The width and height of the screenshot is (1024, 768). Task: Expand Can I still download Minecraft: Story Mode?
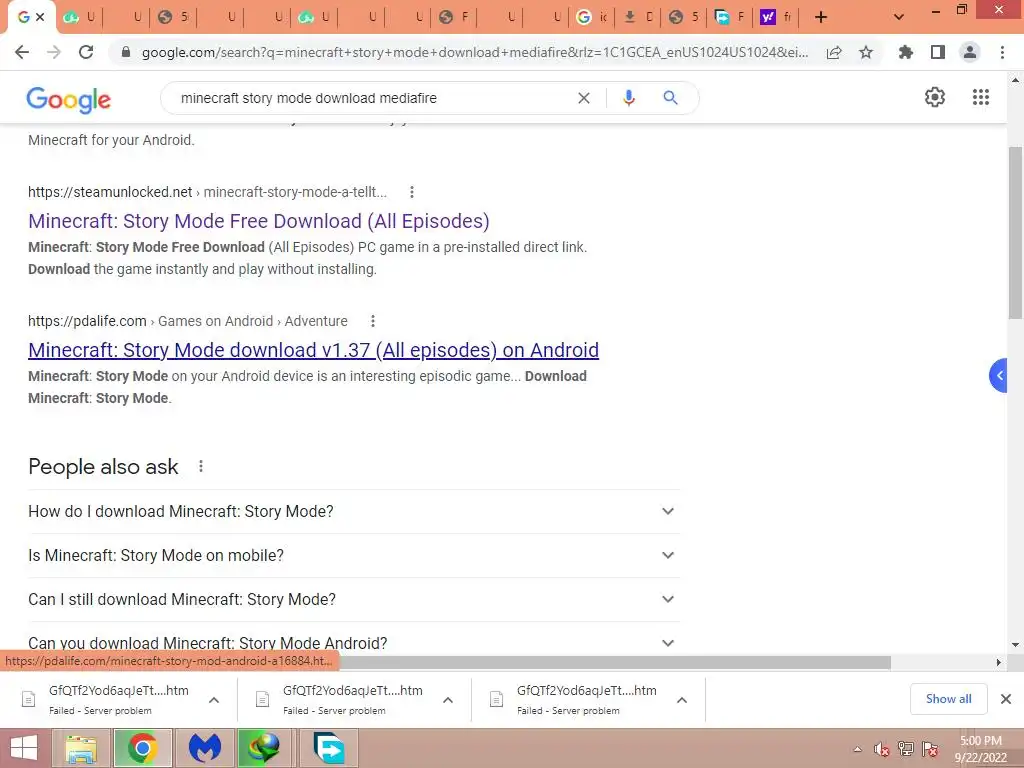click(x=353, y=600)
